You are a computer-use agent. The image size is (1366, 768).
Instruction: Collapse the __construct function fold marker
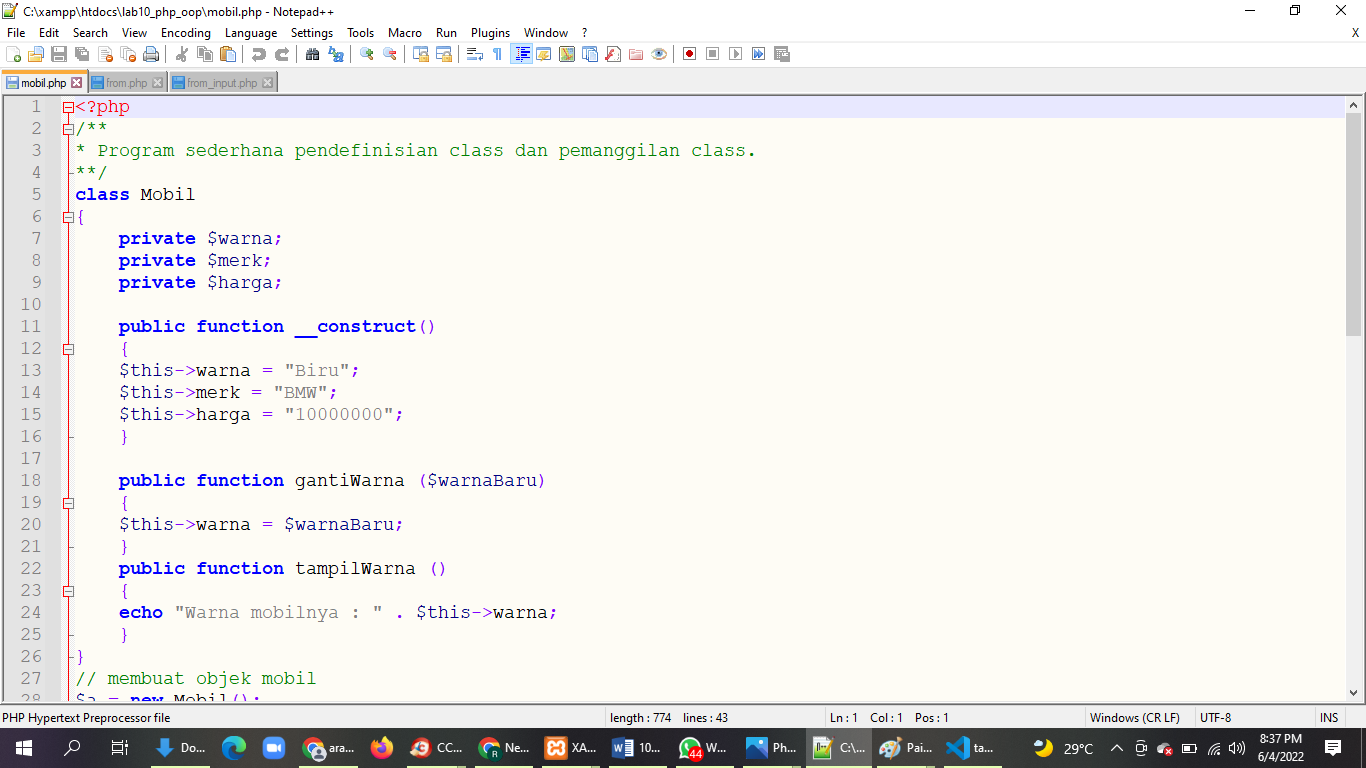tap(67, 349)
